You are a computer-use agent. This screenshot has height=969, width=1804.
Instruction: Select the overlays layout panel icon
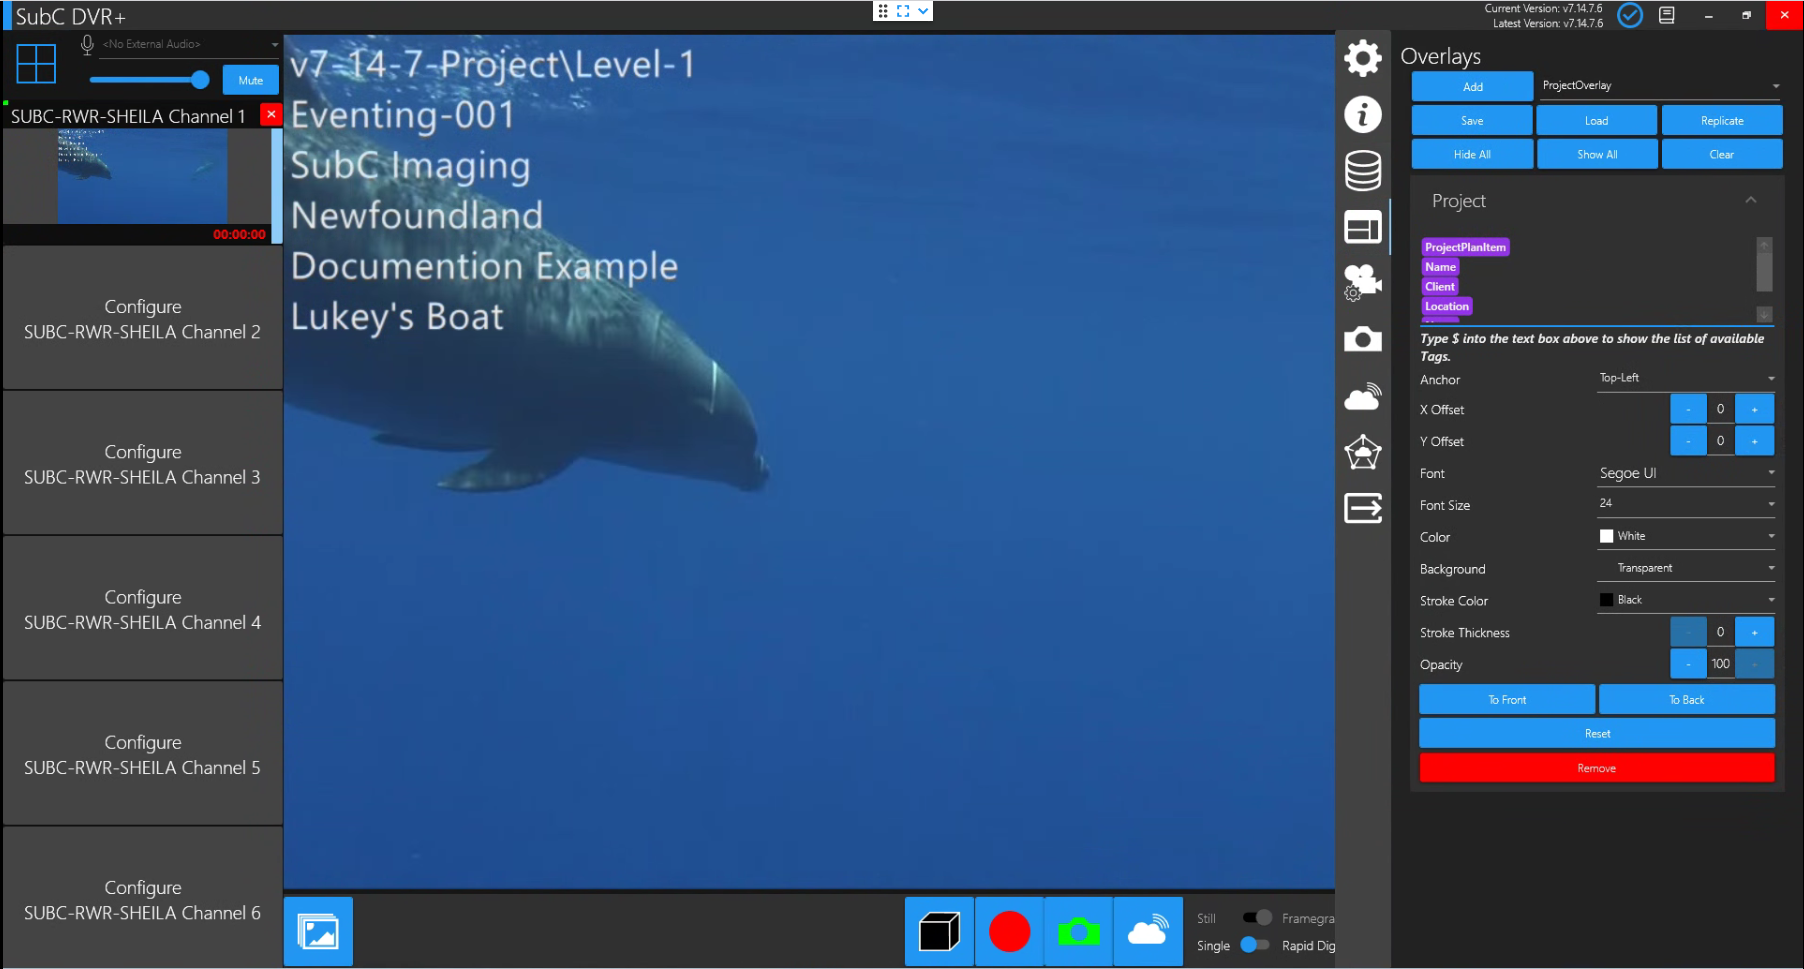[1362, 228]
